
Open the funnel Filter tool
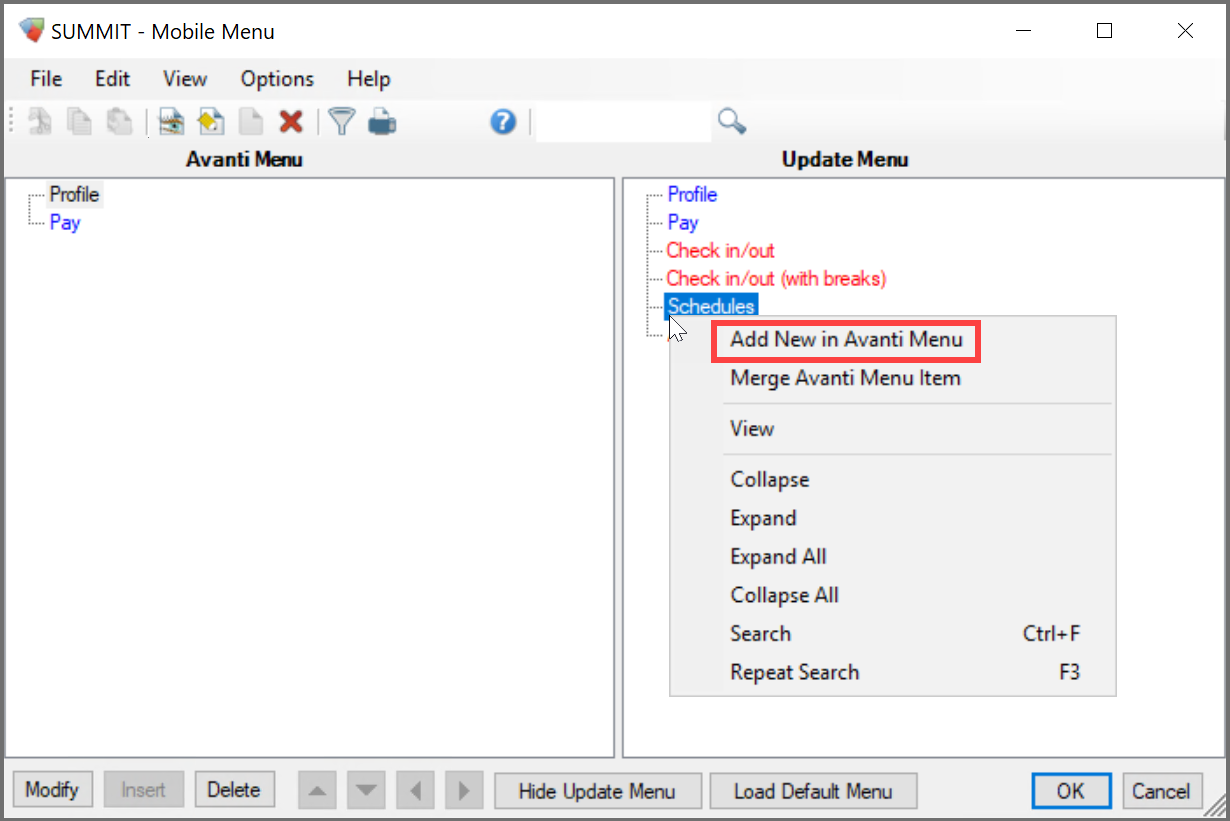pyautogui.click(x=342, y=122)
